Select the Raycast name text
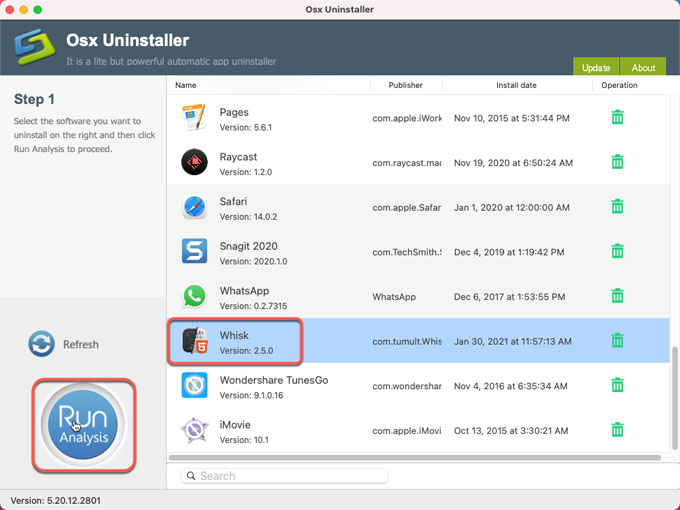 [238, 157]
